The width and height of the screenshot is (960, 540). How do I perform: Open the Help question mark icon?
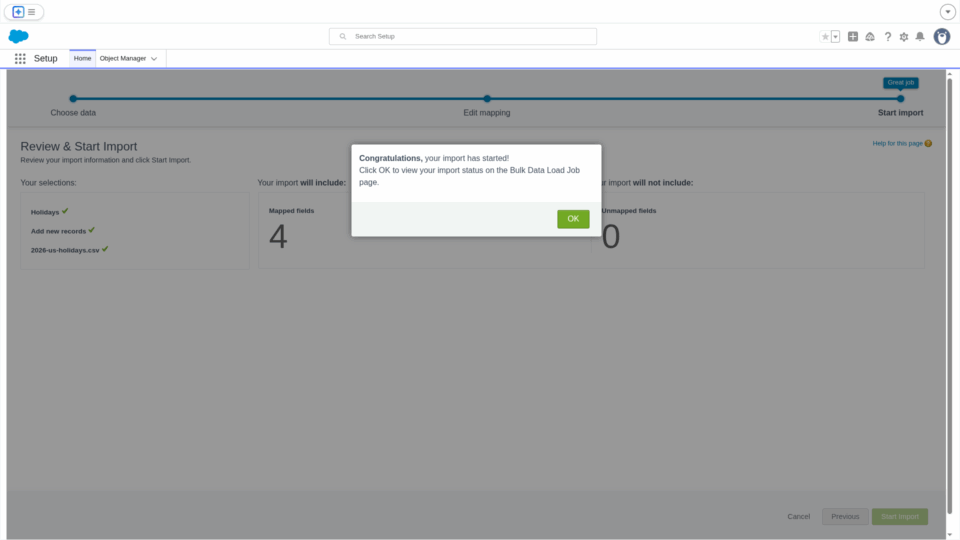point(887,37)
